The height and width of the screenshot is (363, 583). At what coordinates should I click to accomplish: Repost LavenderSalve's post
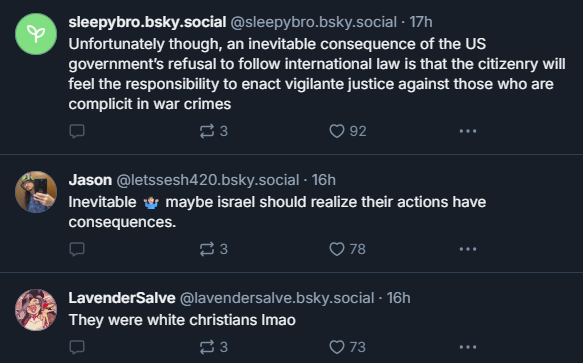213,347
